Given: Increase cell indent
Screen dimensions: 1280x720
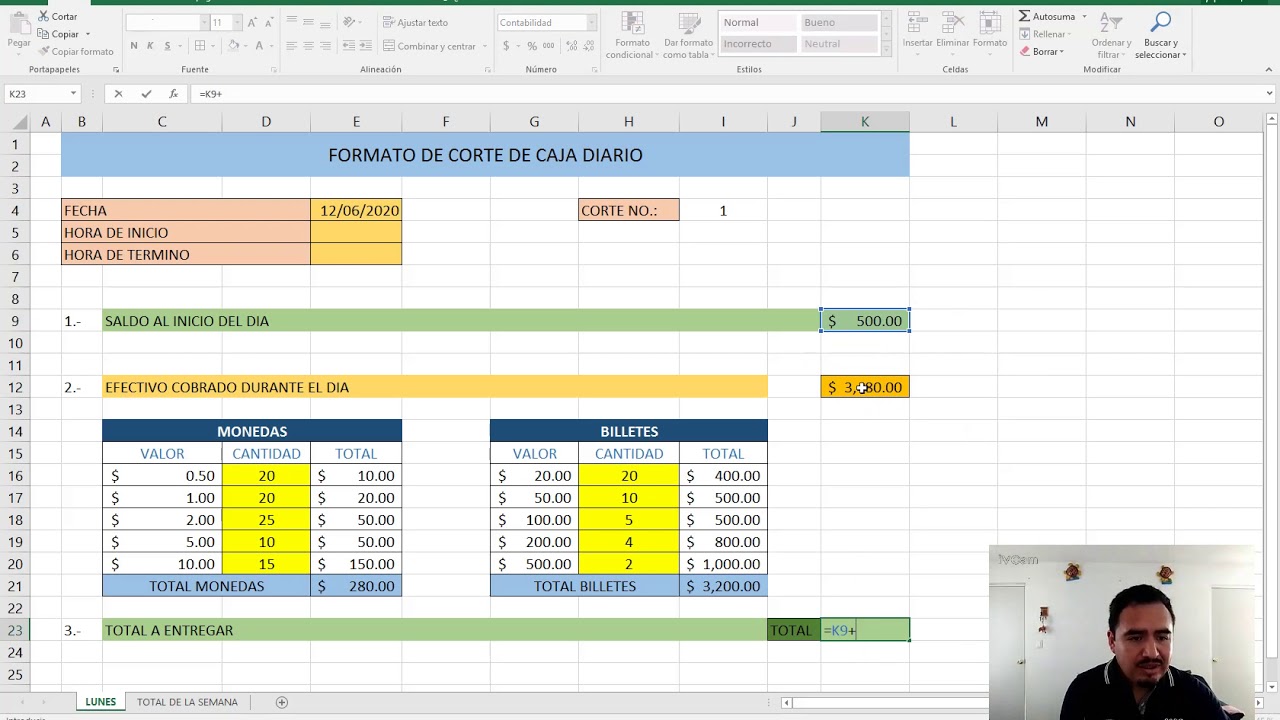Looking at the screenshot, I should [365, 46].
